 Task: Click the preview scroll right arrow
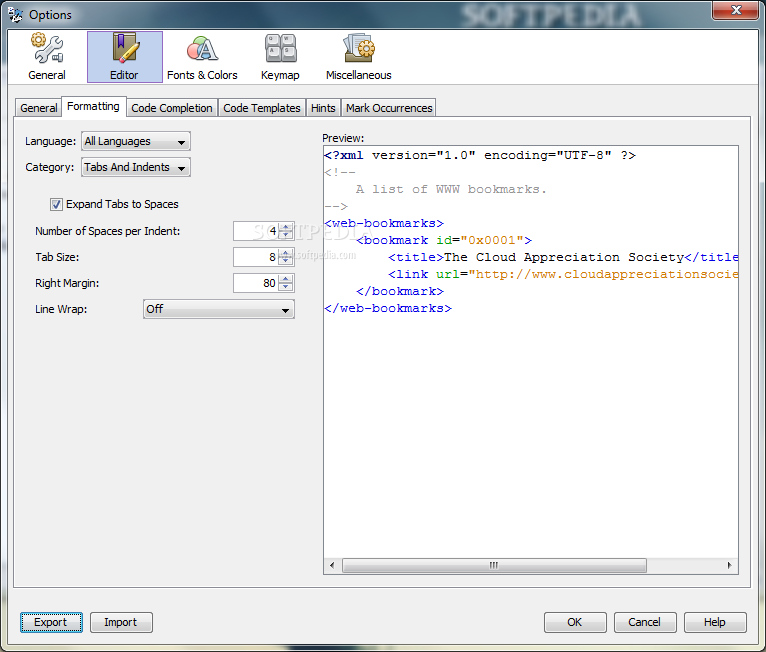tap(729, 566)
